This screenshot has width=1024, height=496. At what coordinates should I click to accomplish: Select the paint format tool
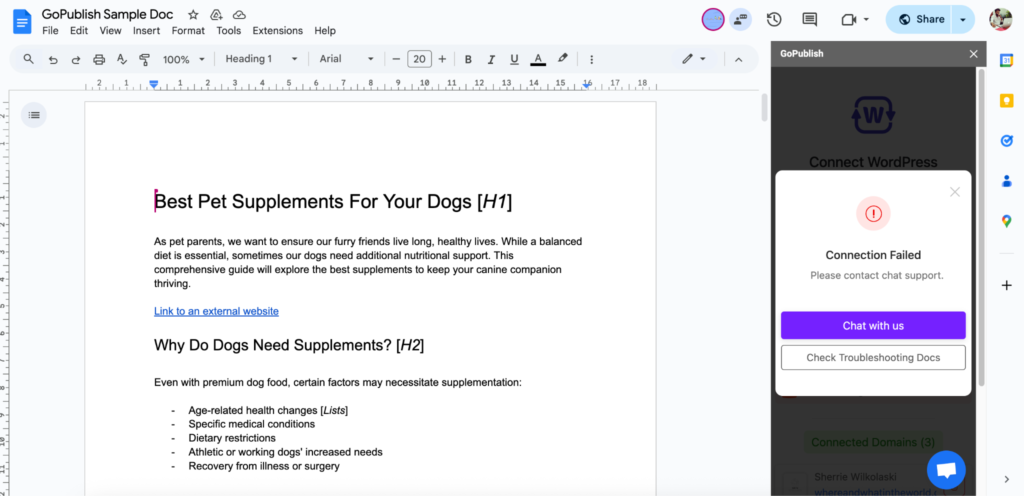pyautogui.click(x=145, y=59)
